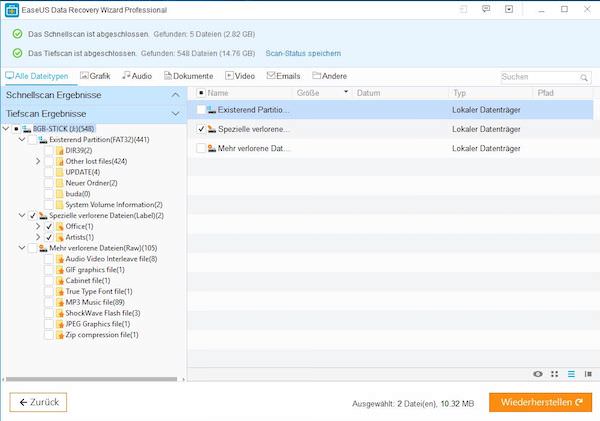Click the search magnifier icon
This screenshot has height=421, width=600.
584,78
